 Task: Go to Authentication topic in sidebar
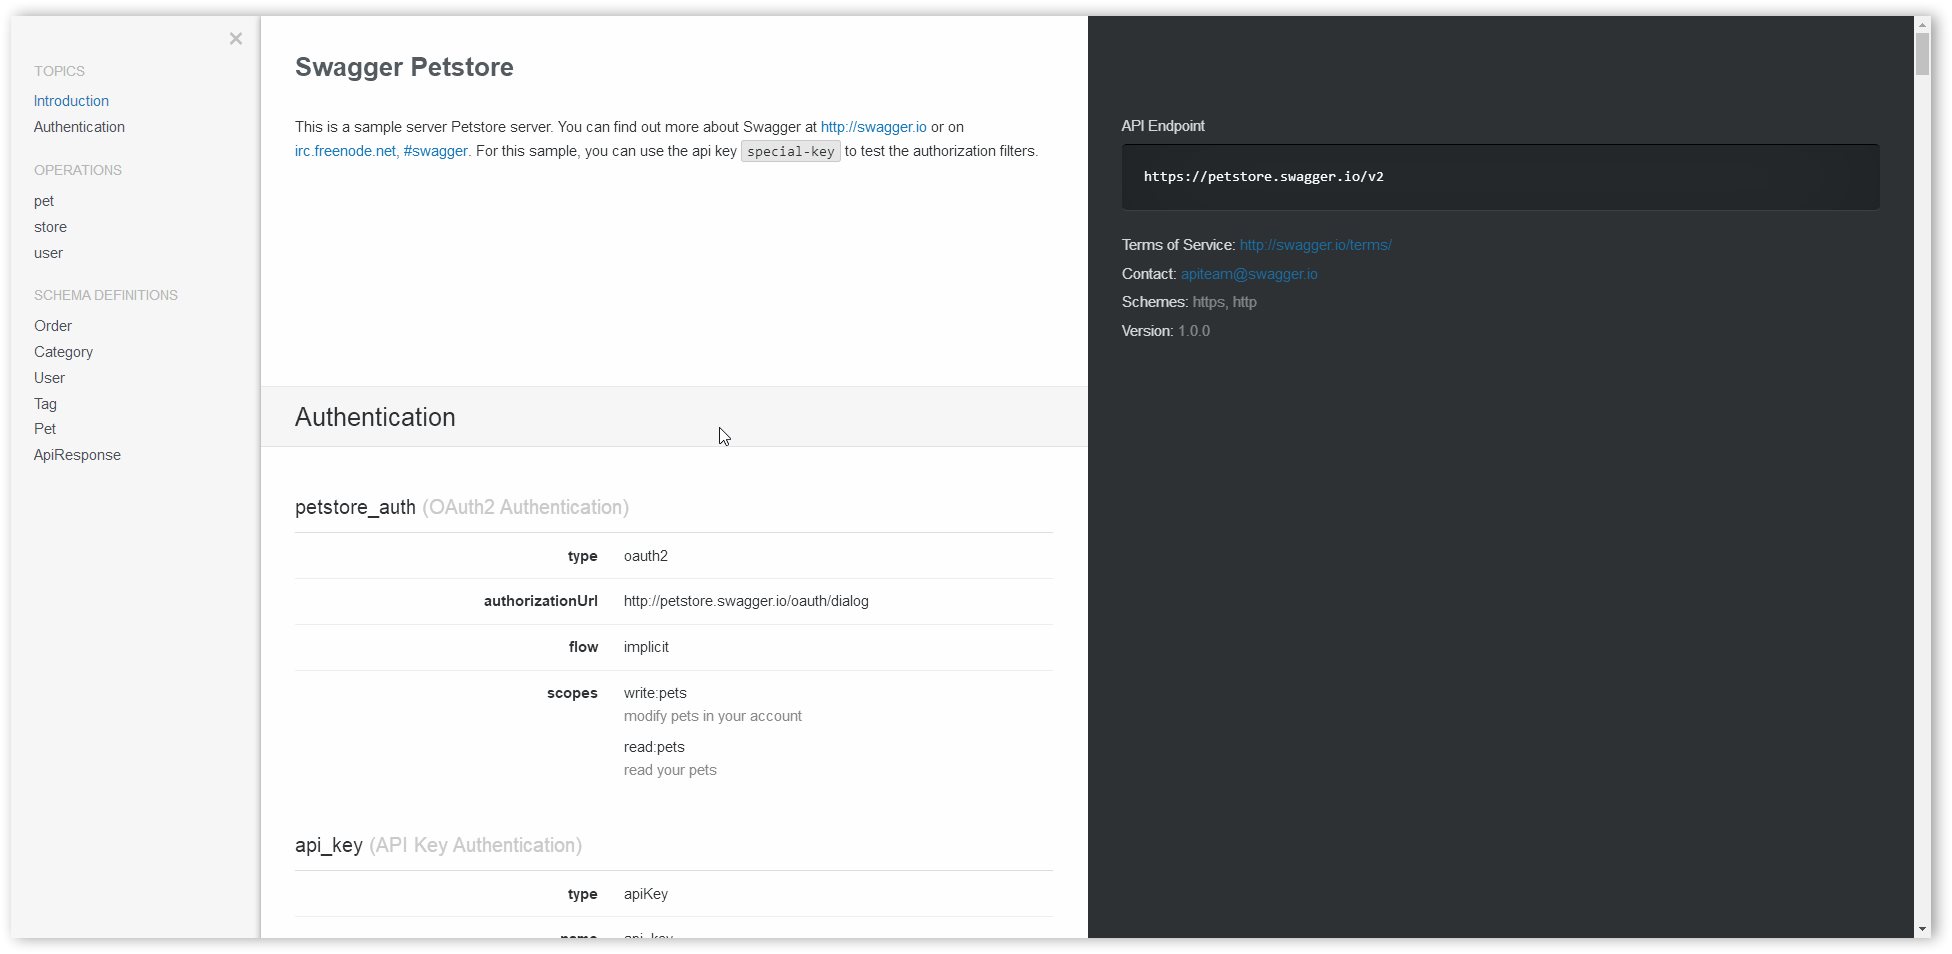(79, 127)
